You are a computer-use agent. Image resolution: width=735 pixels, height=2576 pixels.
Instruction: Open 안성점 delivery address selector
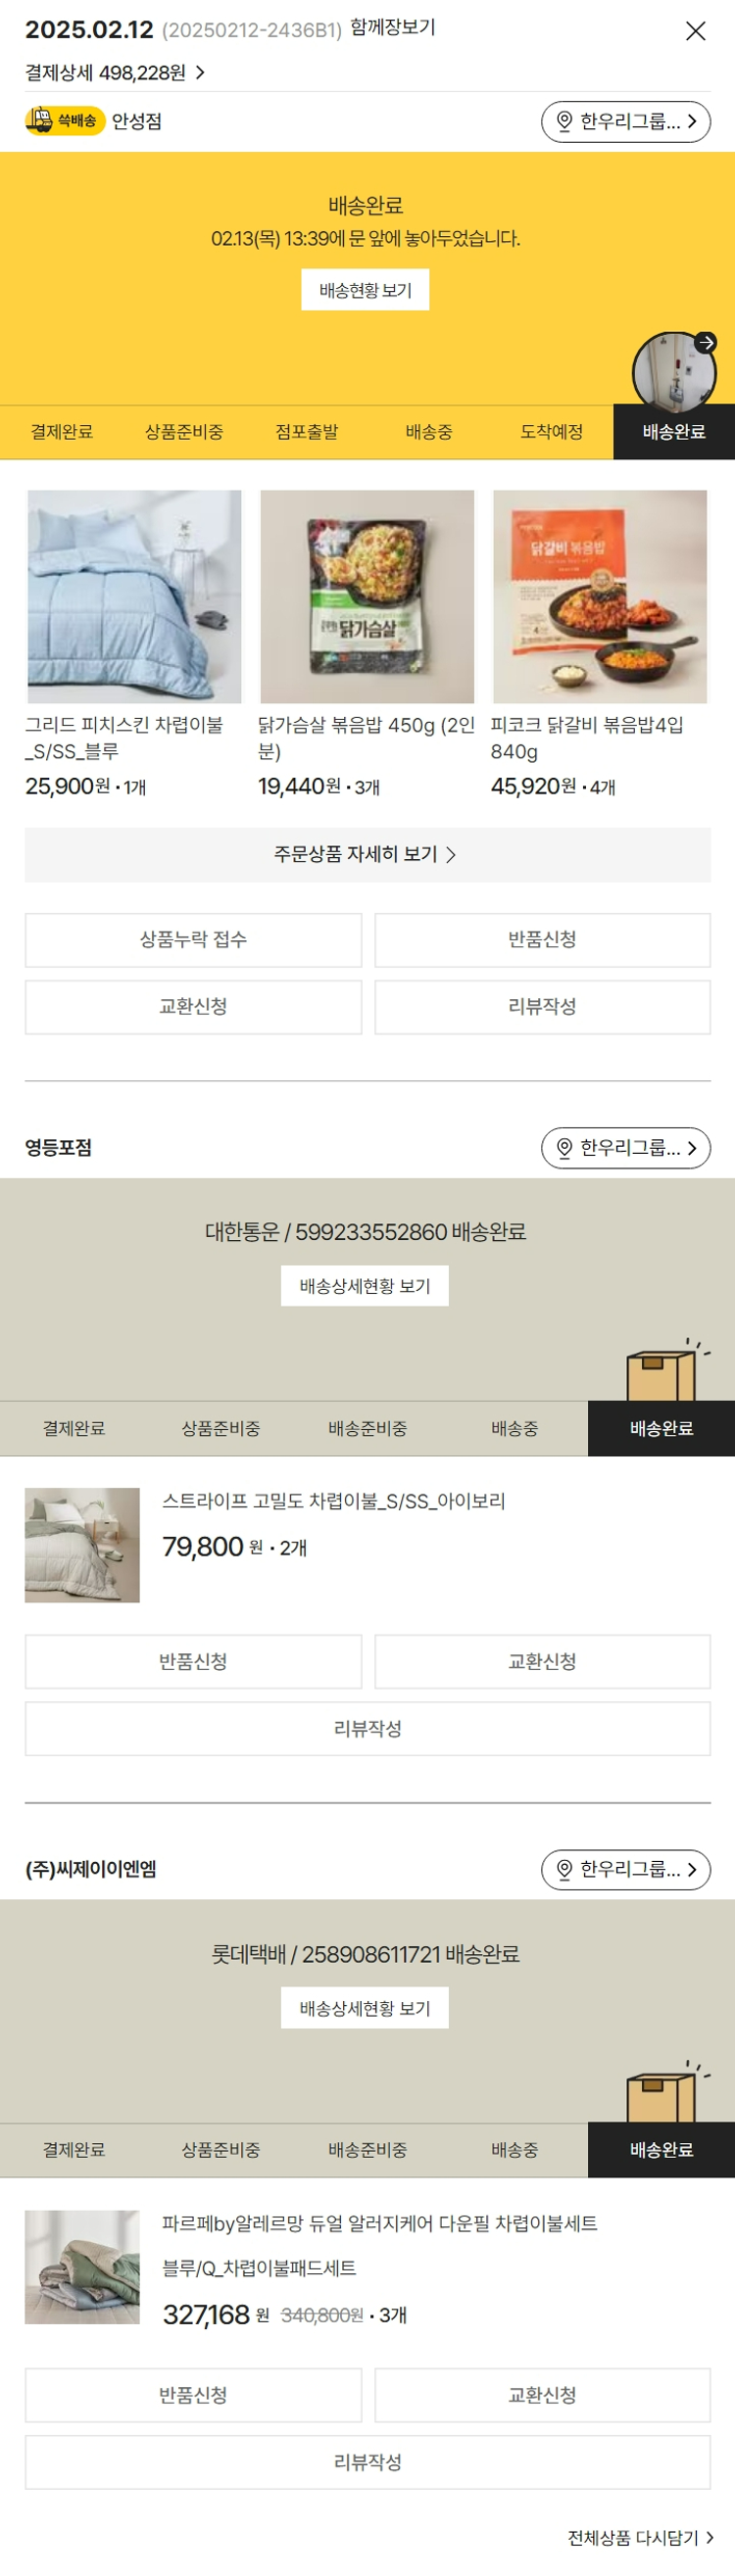pos(625,122)
